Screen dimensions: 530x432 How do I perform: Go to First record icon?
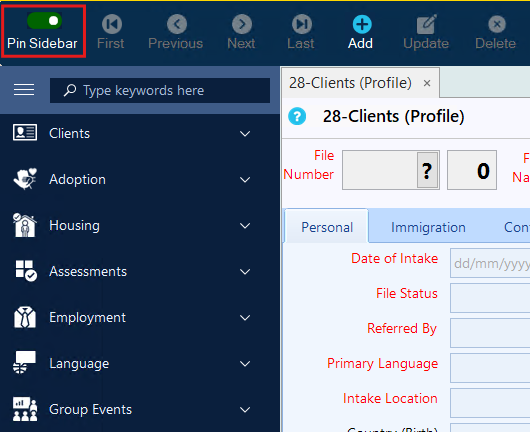[x=112, y=24]
